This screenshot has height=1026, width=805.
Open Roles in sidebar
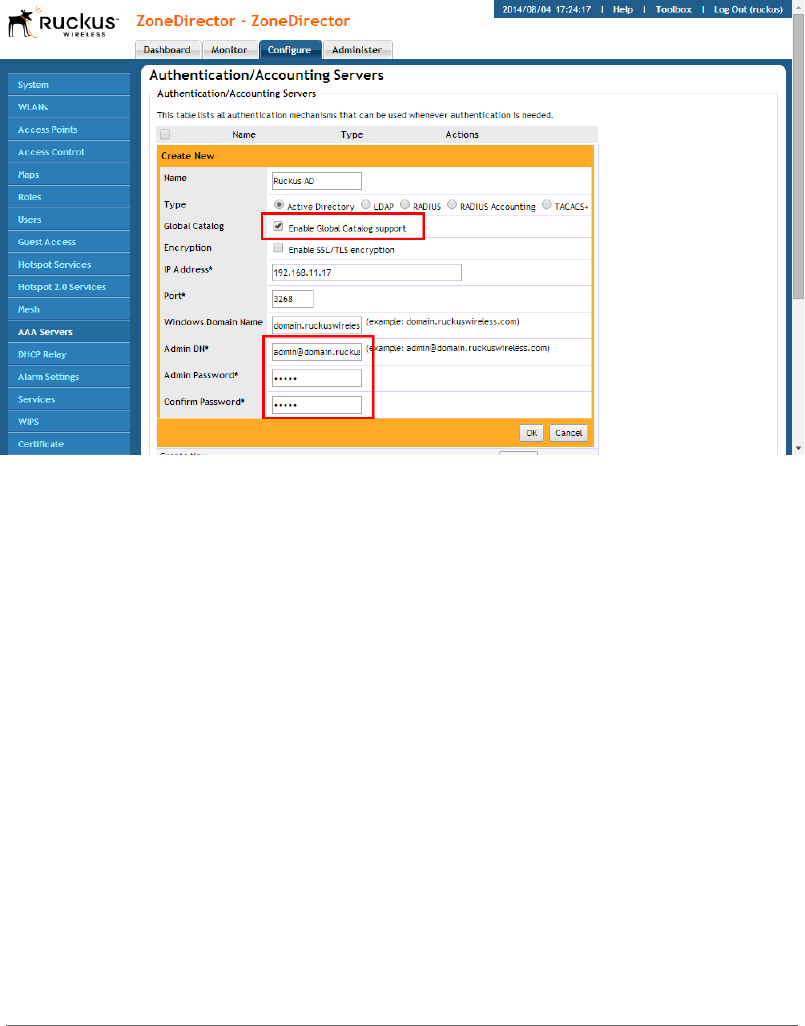click(69, 197)
